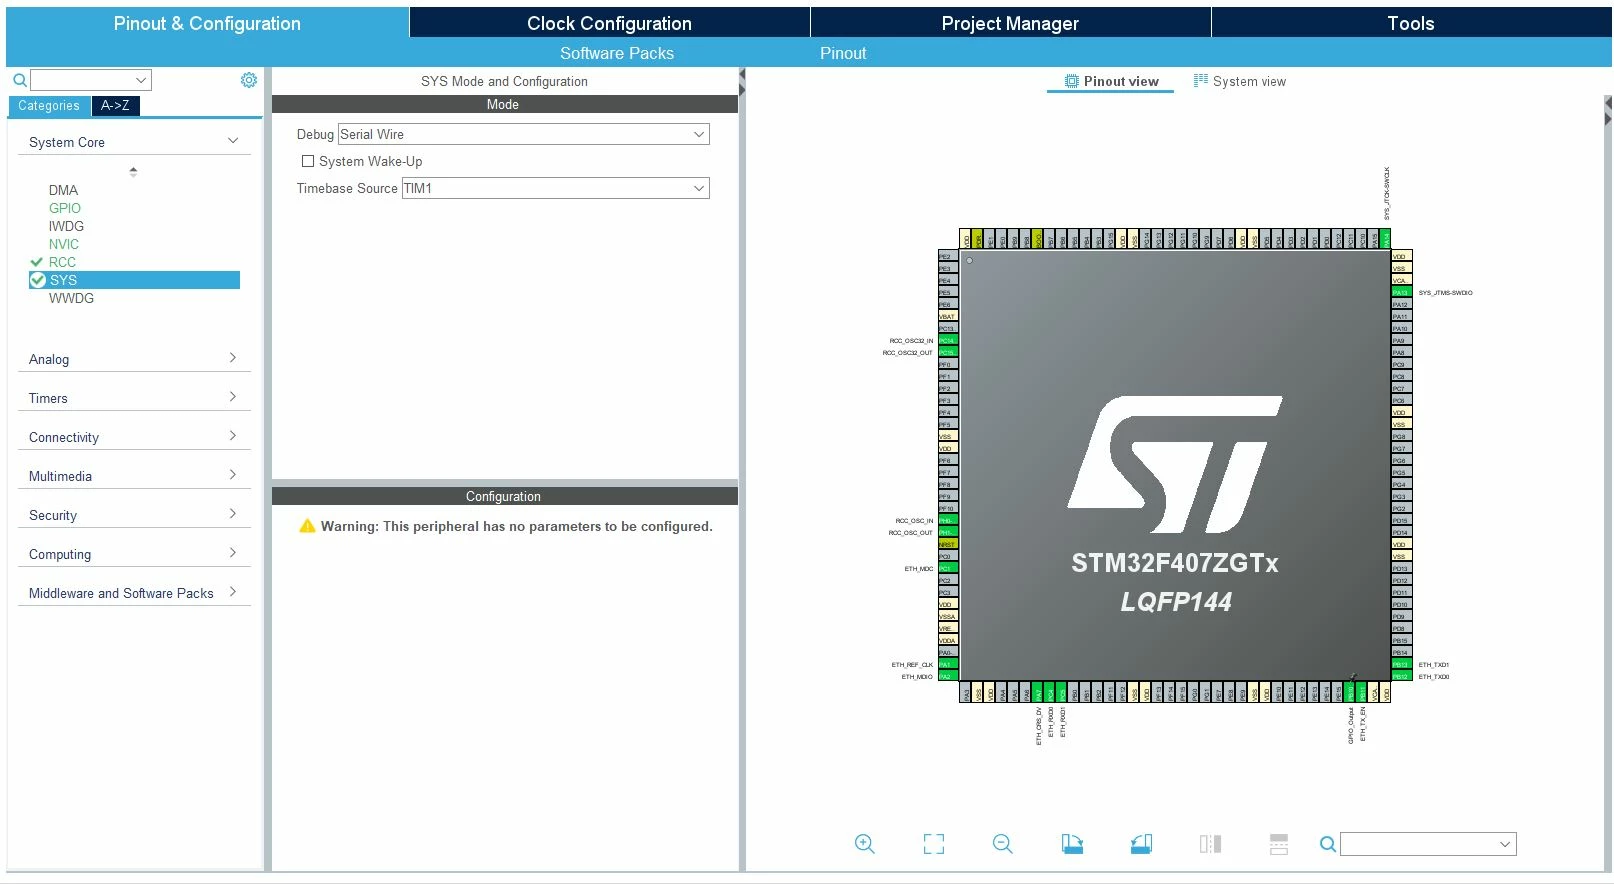Switch to the Clock Configuration tab
Viewport: 1614px width, 884px height.
coord(609,23)
